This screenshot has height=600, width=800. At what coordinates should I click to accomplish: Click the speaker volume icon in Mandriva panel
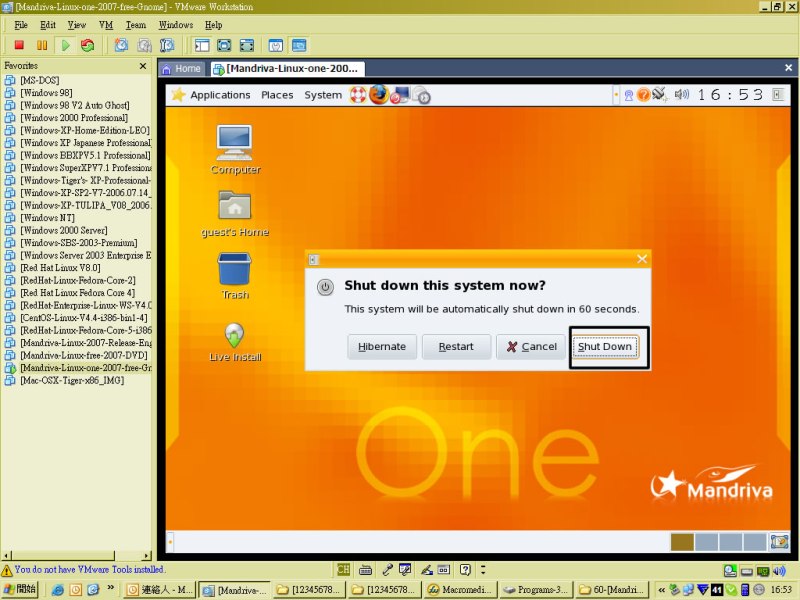[x=681, y=95]
